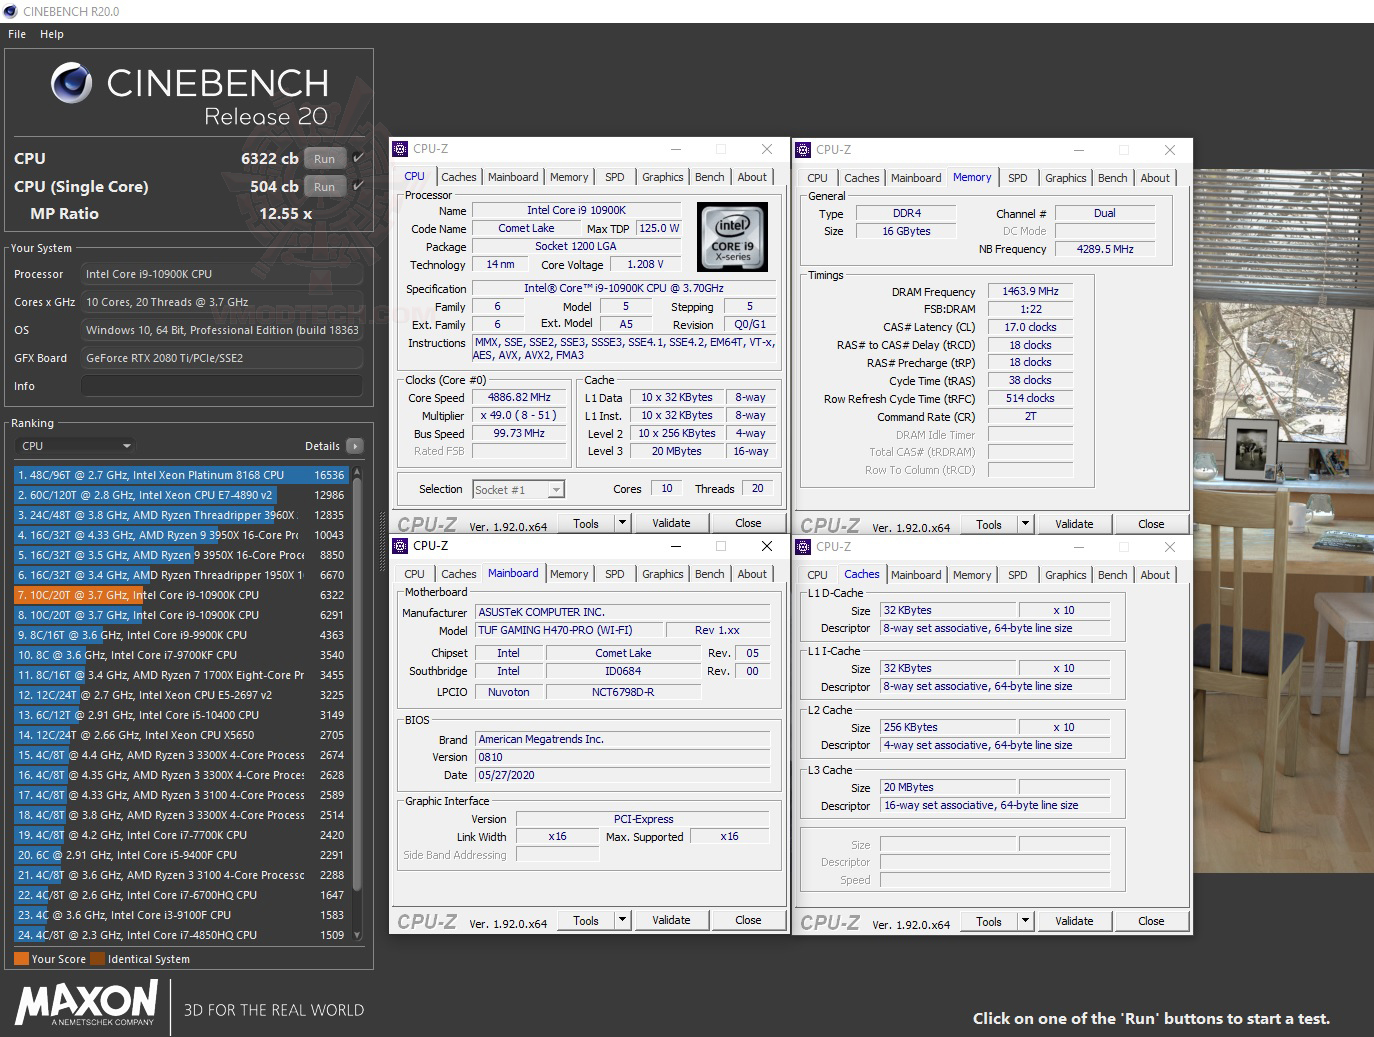Click the Cinebench icon in the title bar
The image size is (1374, 1037).
(x=10, y=11)
